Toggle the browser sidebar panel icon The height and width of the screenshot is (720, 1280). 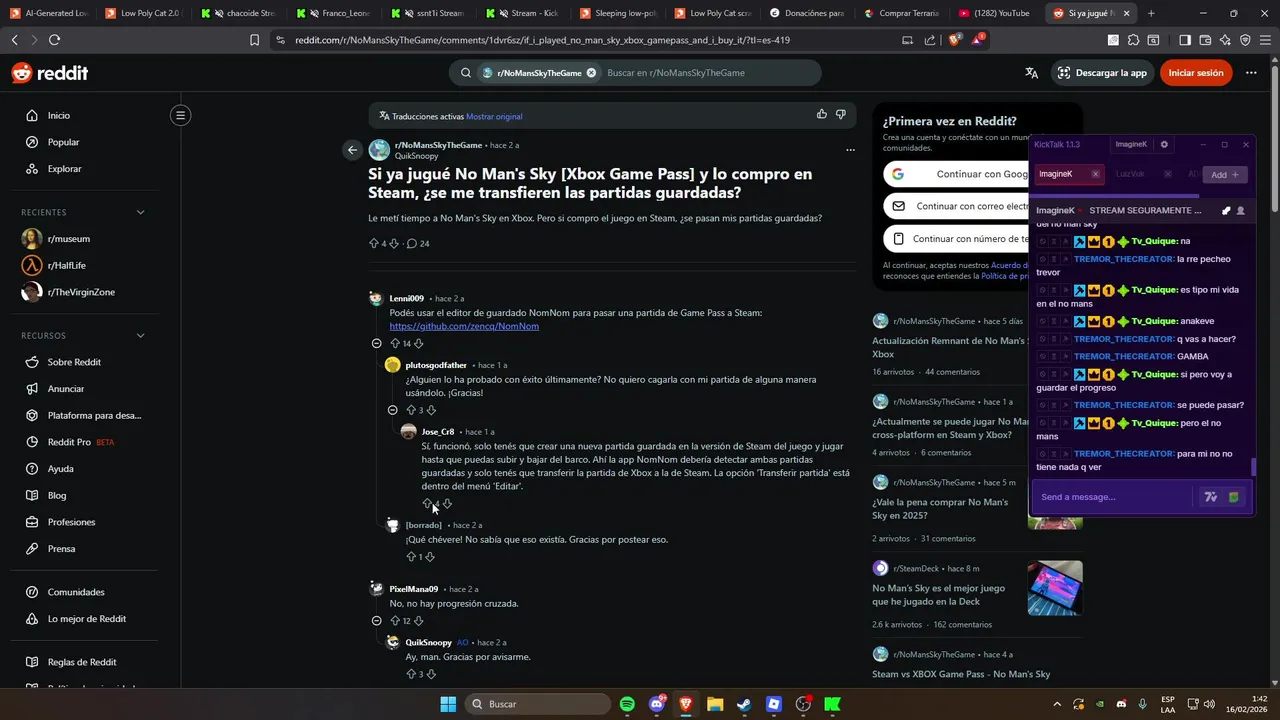(1185, 40)
